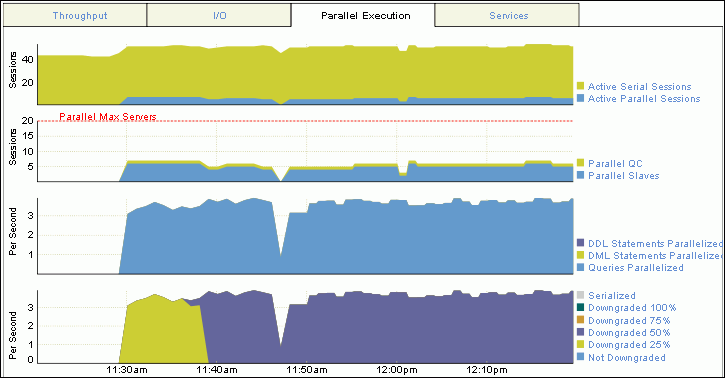The width and height of the screenshot is (725, 378).
Task: Go to the Services tab
Action: [x=507, y=15]
